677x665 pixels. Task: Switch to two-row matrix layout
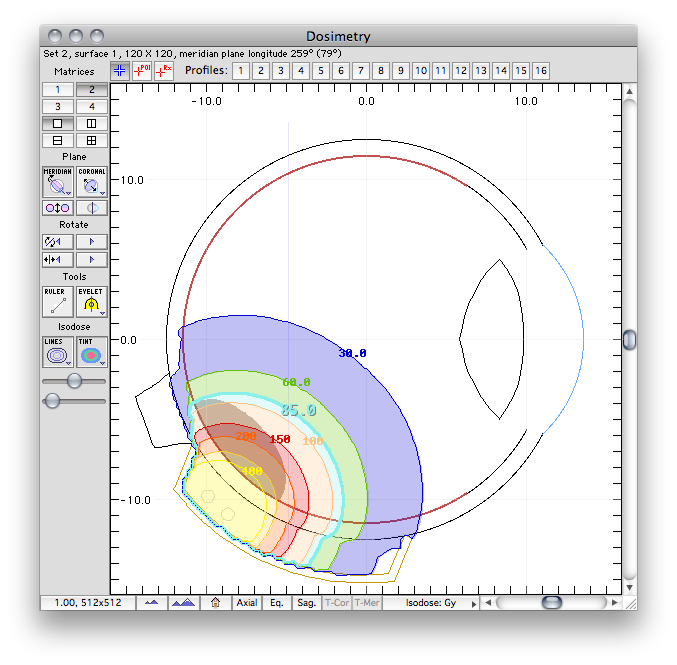click(x=57, y=140)
